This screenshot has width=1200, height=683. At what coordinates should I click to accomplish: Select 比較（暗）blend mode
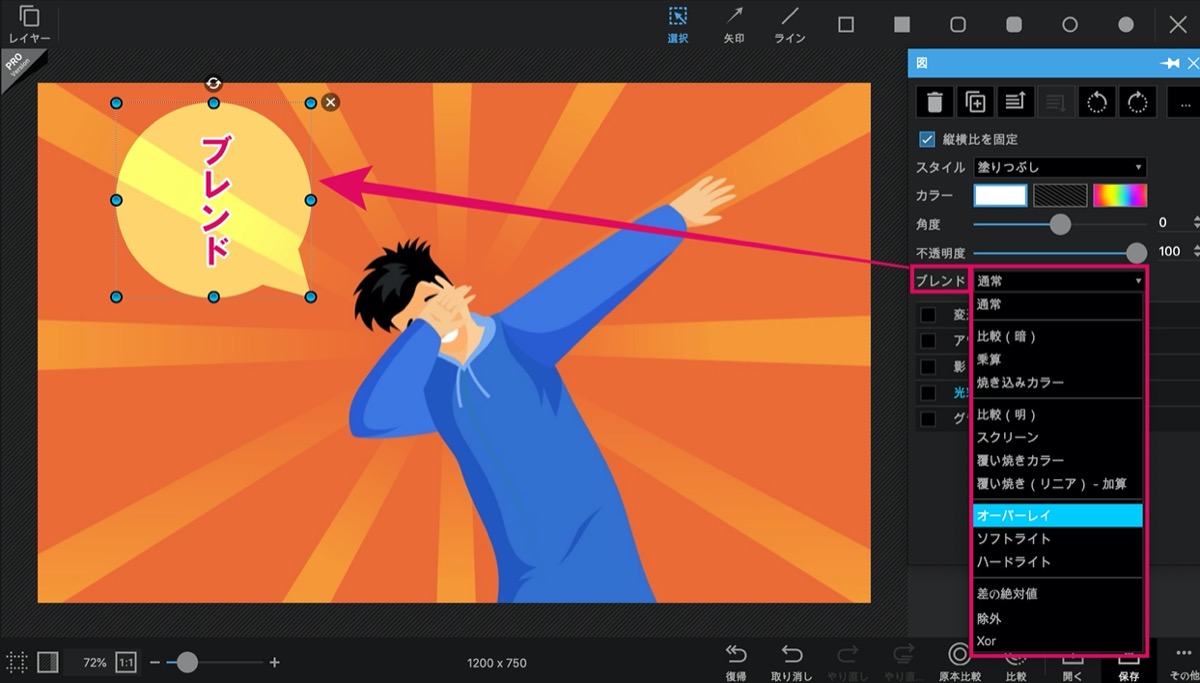point(1057,337)
